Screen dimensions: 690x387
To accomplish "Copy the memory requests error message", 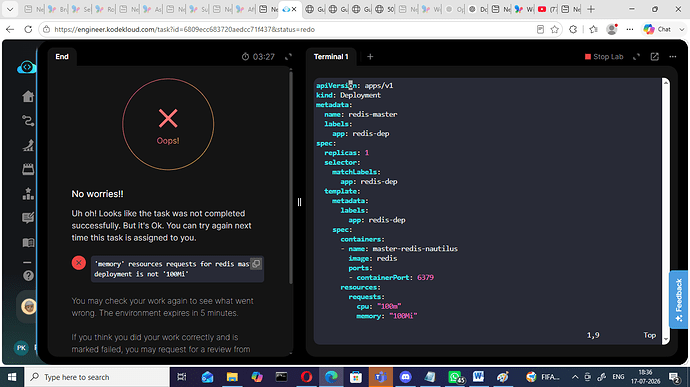I will point(256,264).
